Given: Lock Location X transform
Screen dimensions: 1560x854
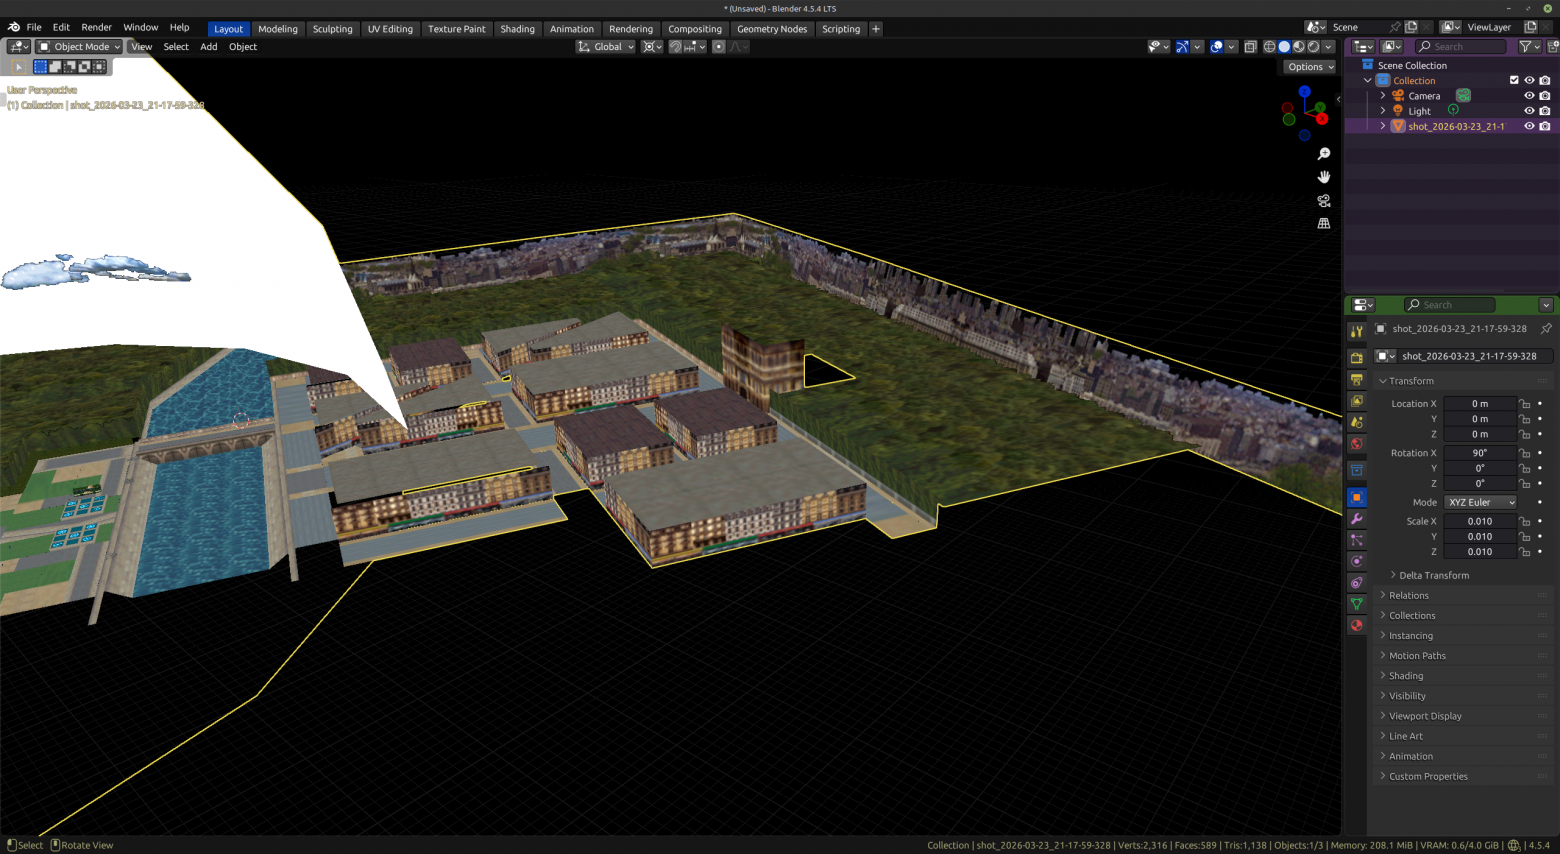Looking at the screenshot, I should pos(1525,404).
